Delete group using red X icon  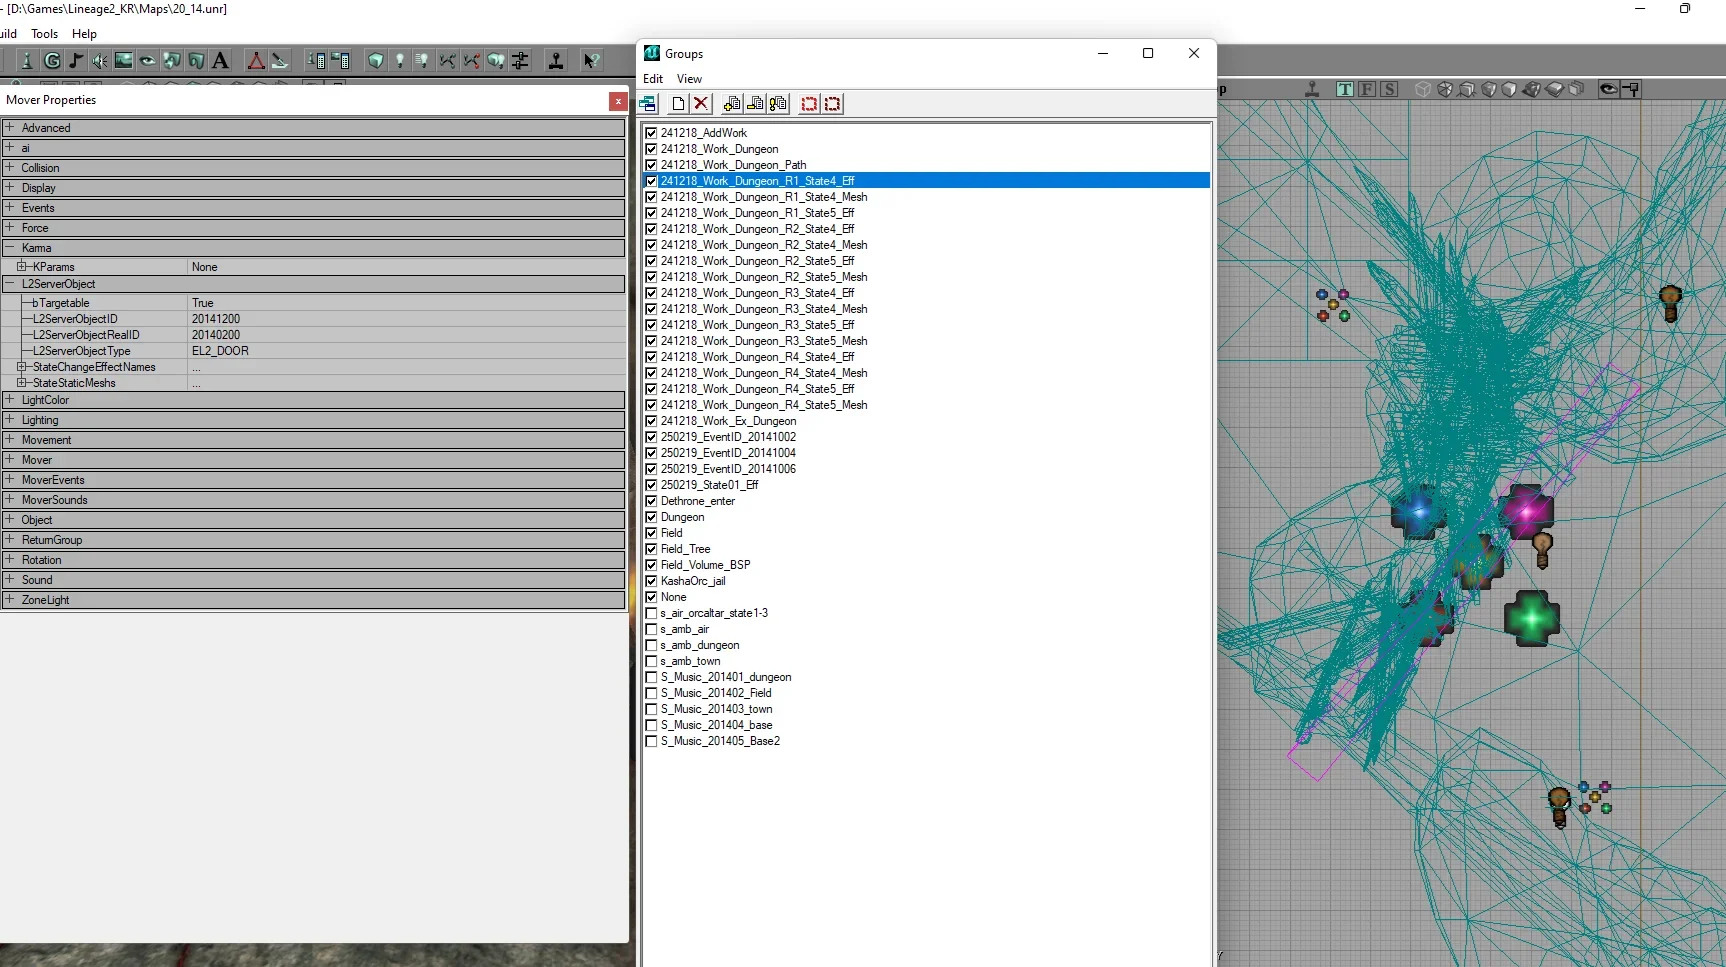pyautogui.click(x=701, y=104)
